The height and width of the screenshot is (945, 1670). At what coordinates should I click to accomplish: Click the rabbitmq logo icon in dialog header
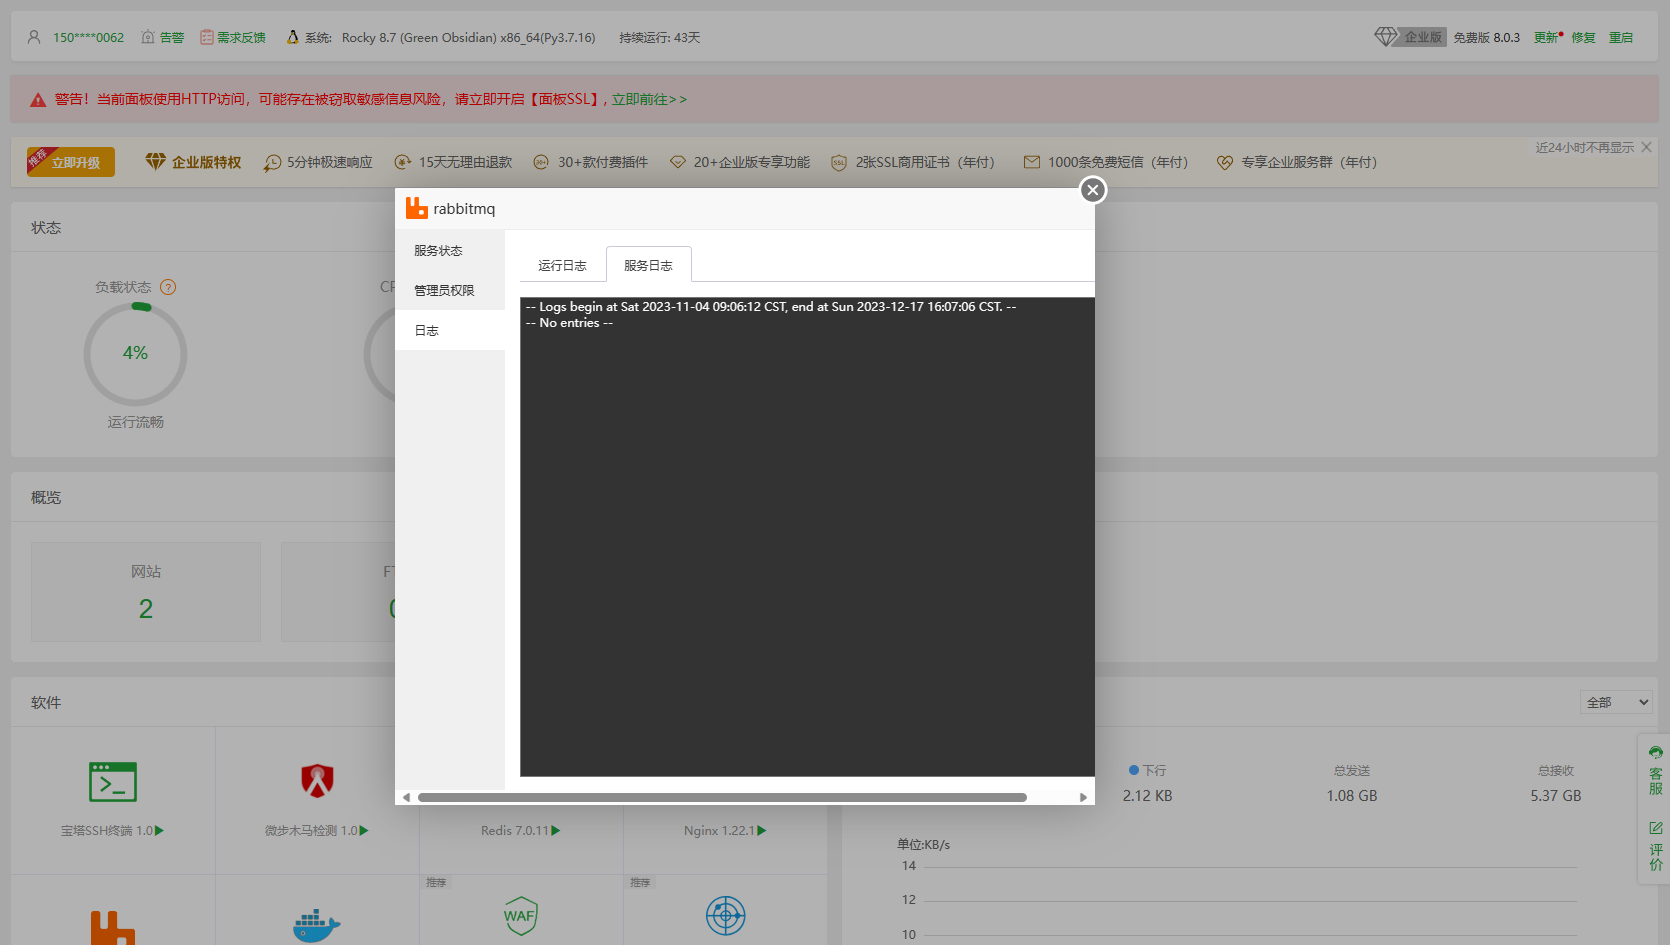[416, 208]
